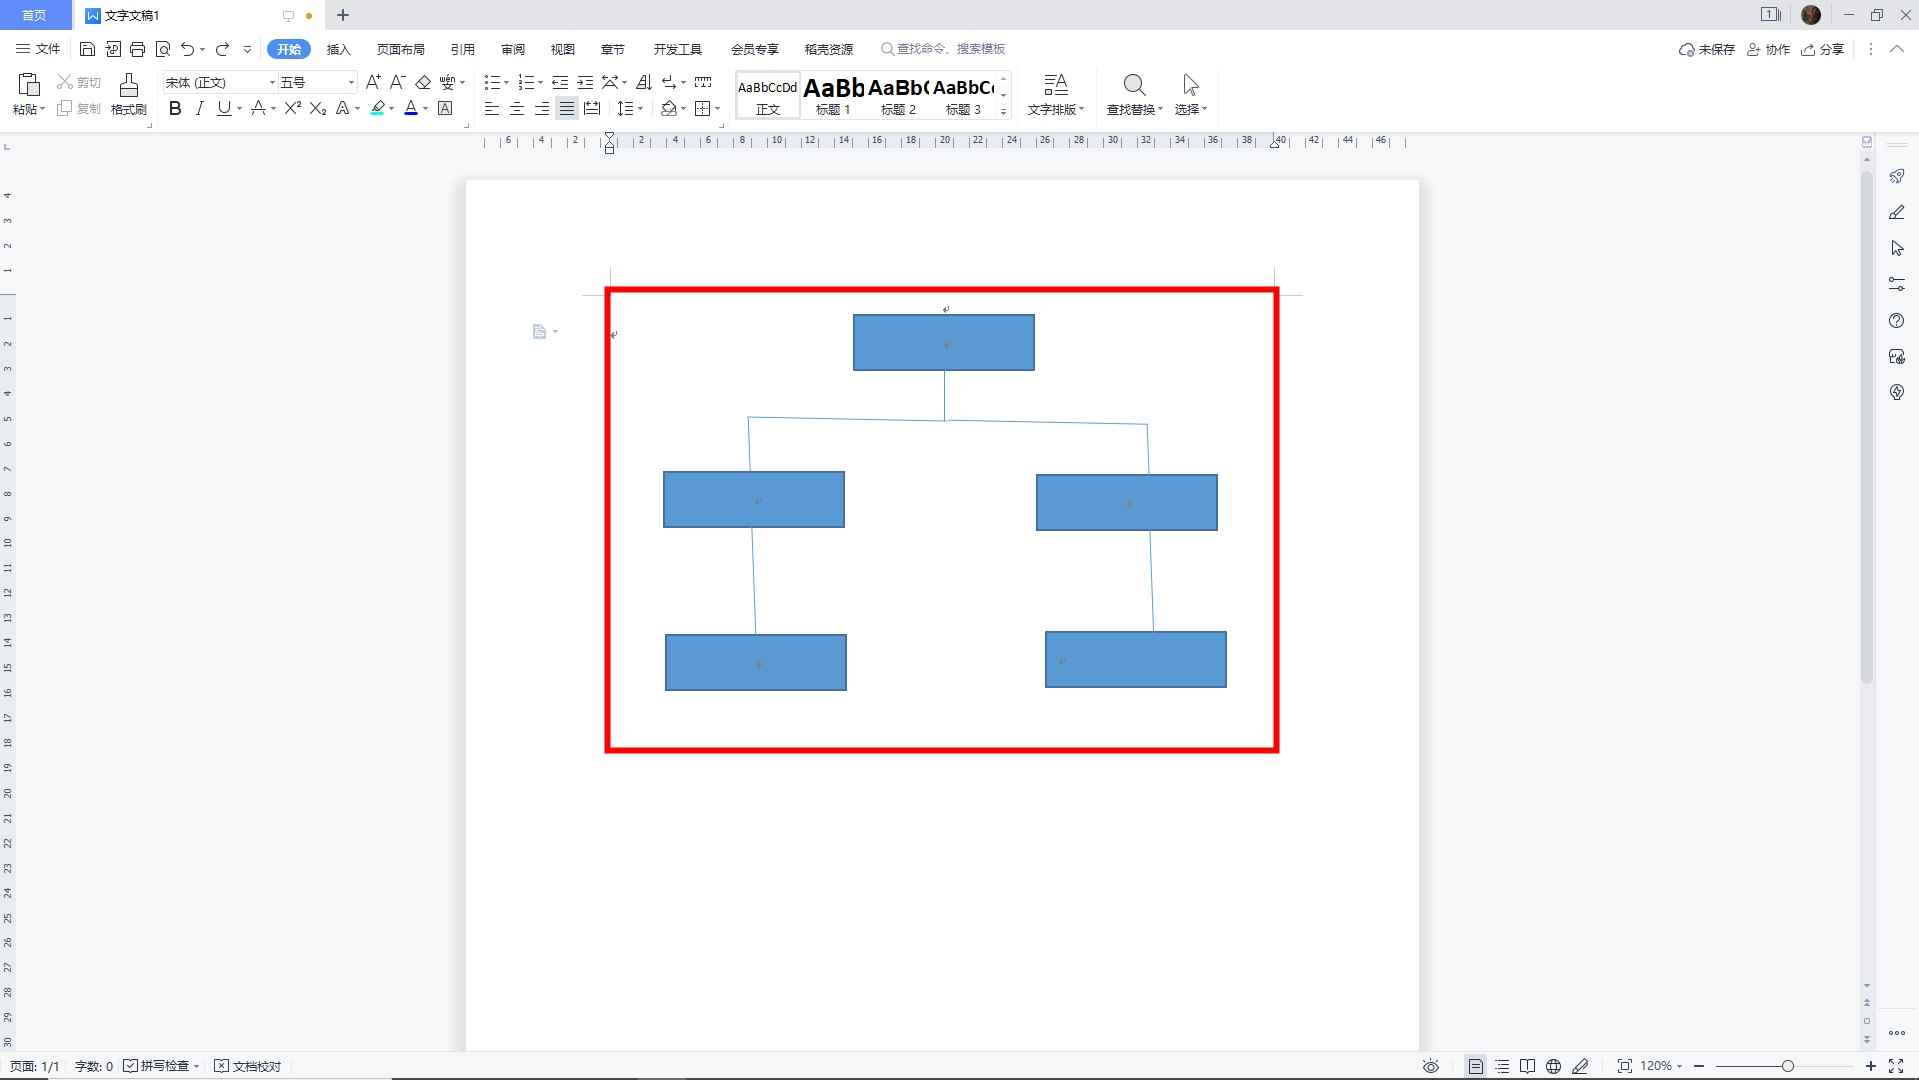Screen dimensions: 1919x1080
Task: Click the increase font size icon
Action: click(373, 82)
